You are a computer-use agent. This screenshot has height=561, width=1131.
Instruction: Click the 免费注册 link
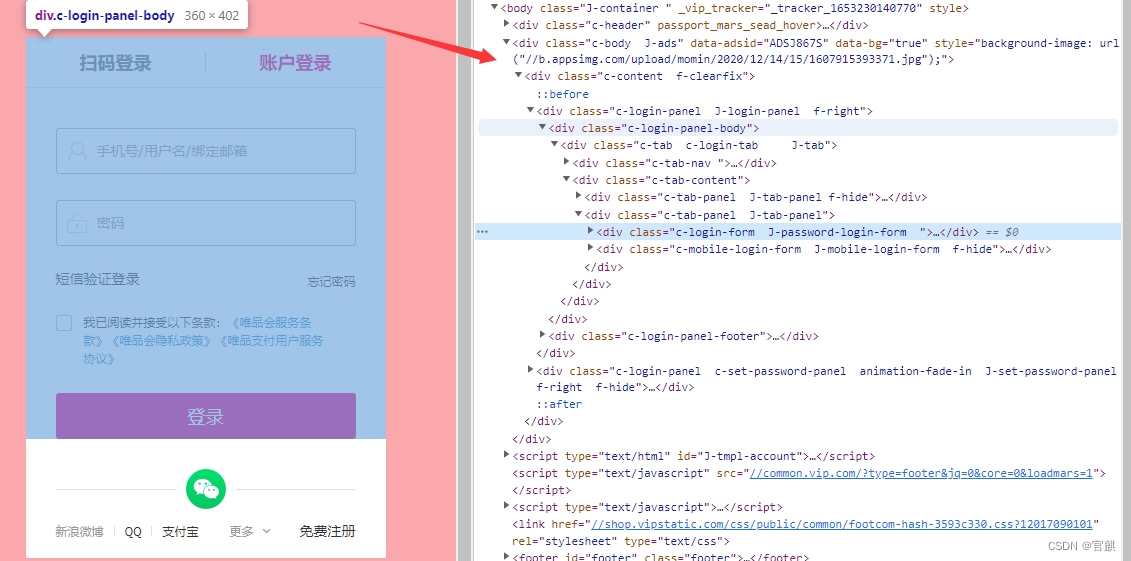pos(327,531)
